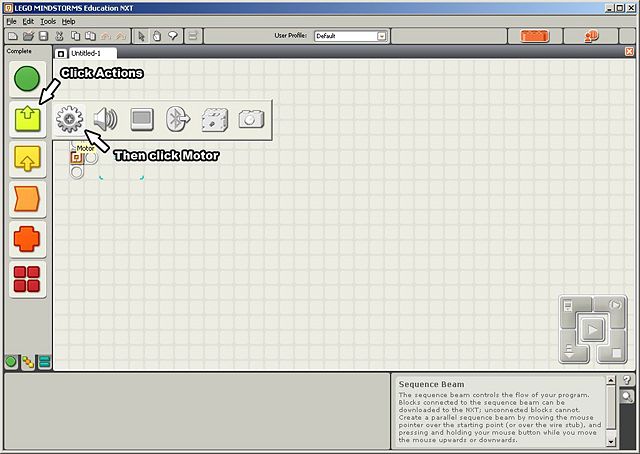This screenshot has height=454, width=640.
Task: Switch to Complete palette tab at bottom
Action: [x=28, y=362]
